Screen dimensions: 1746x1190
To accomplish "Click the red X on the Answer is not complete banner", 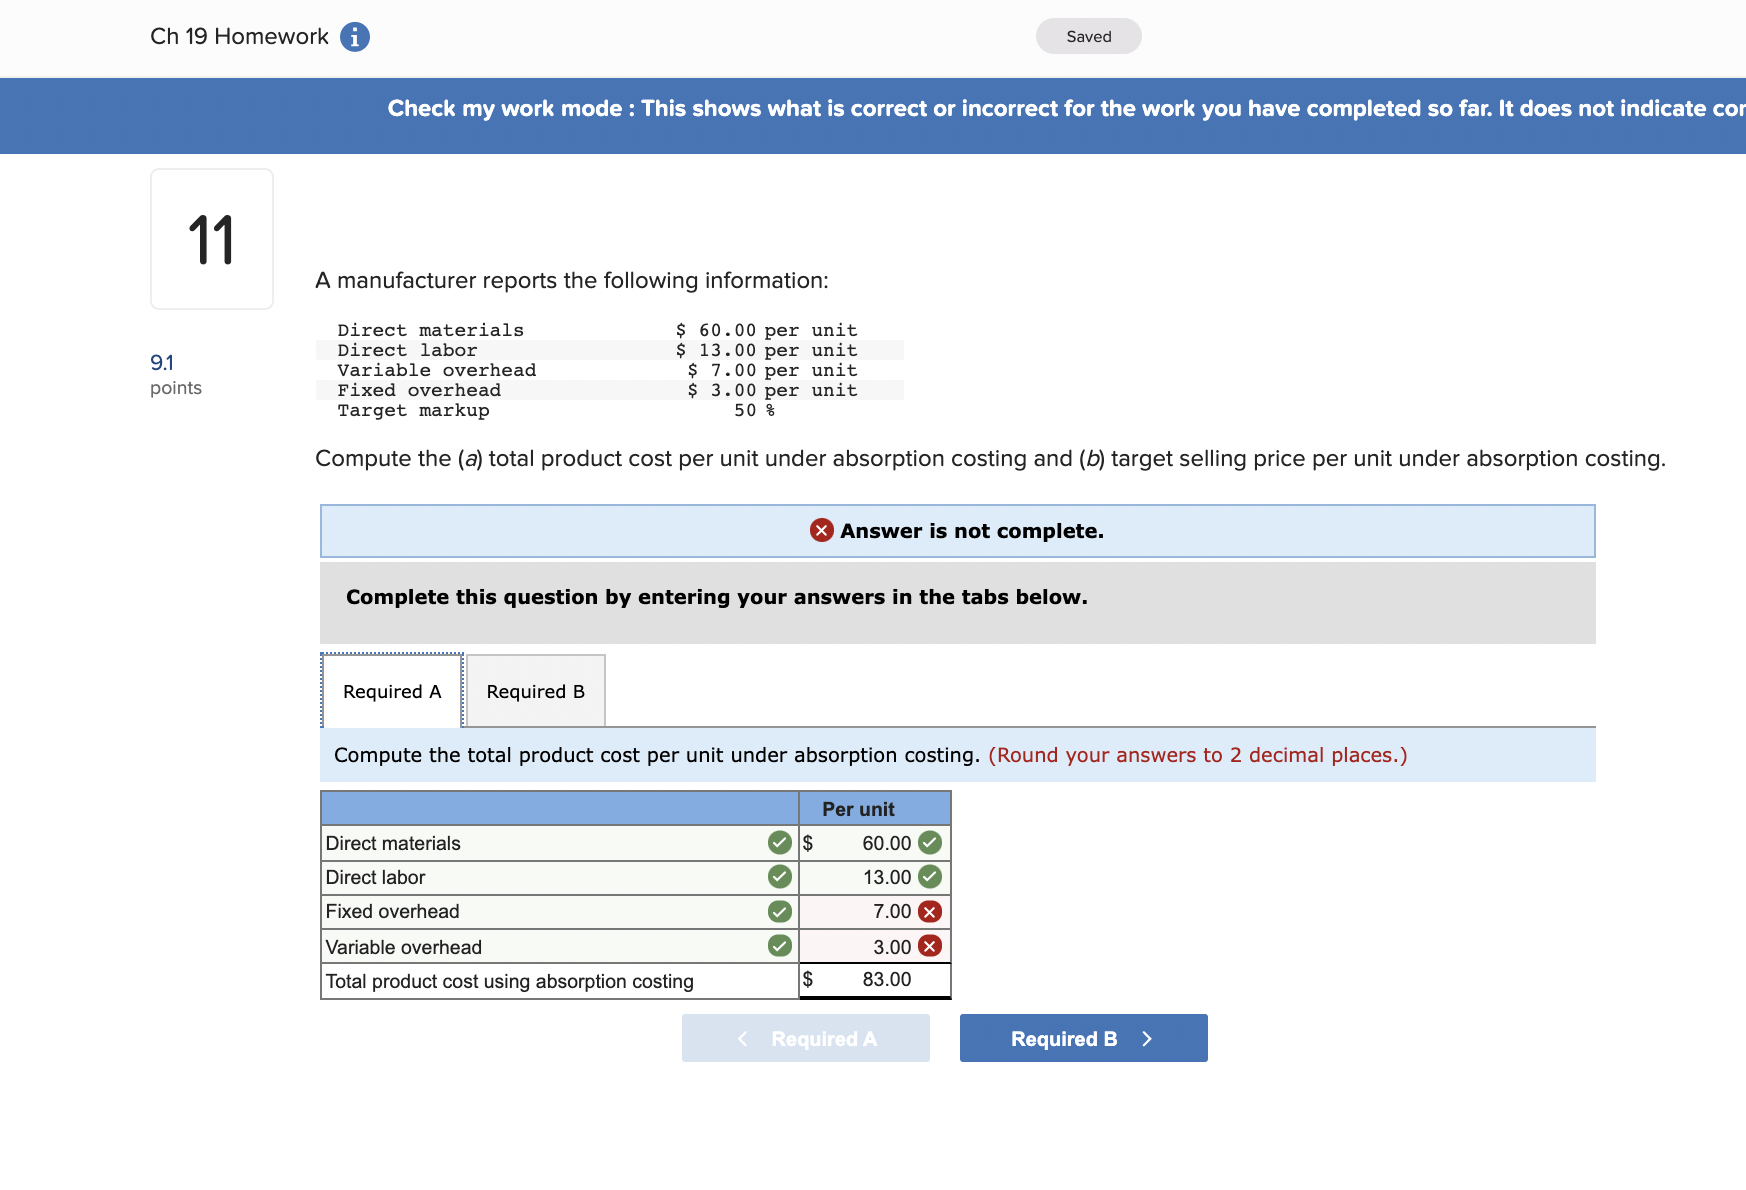I will point(820,531).
